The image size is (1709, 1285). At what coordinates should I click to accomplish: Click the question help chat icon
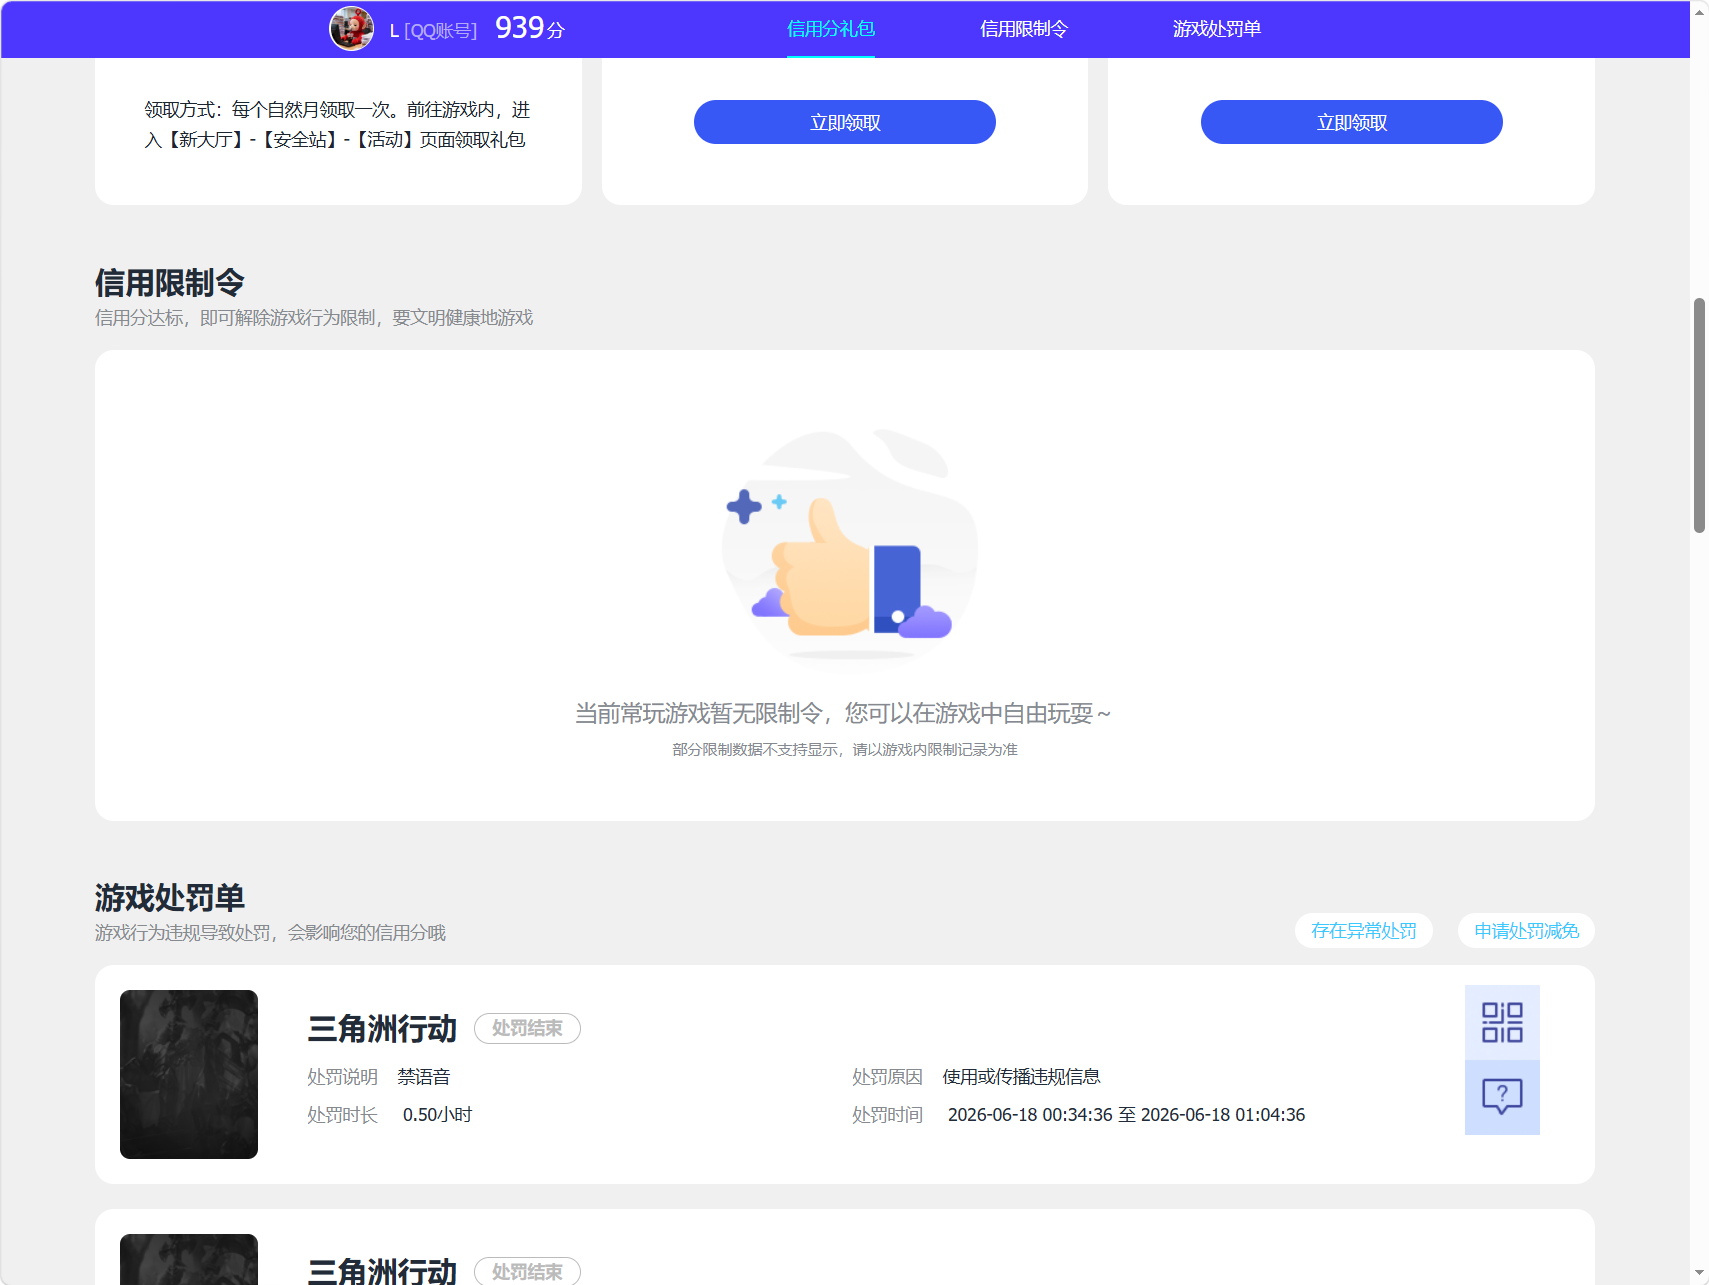point(1502,1097)
